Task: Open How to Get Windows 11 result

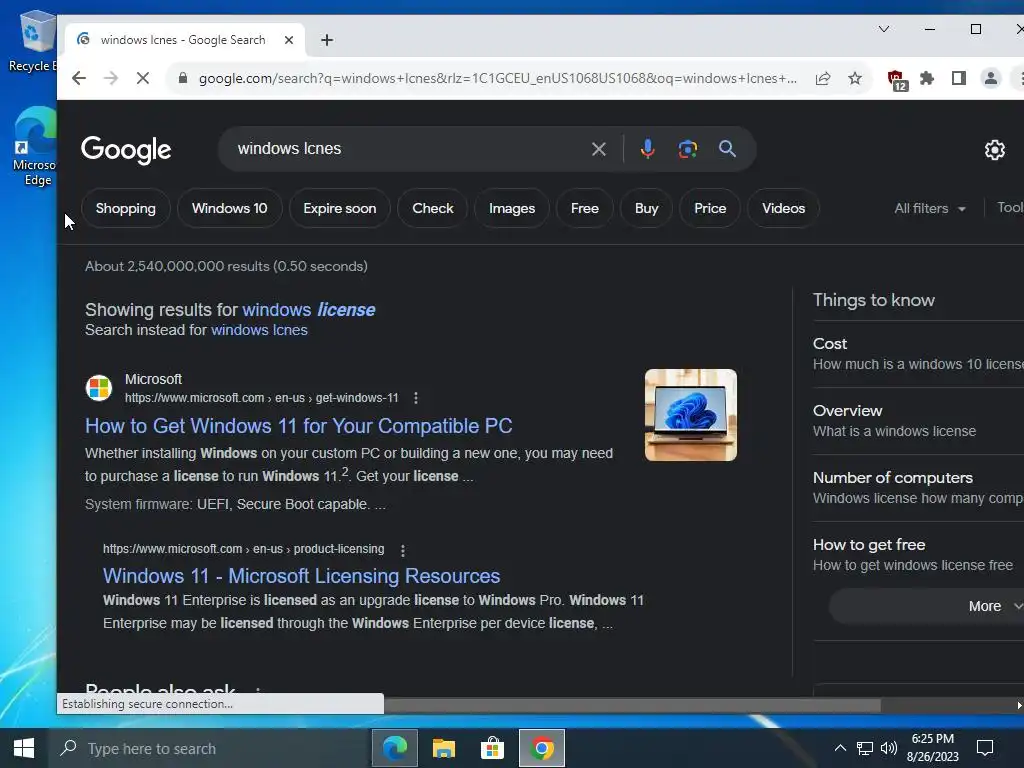Action: point(298,426)
